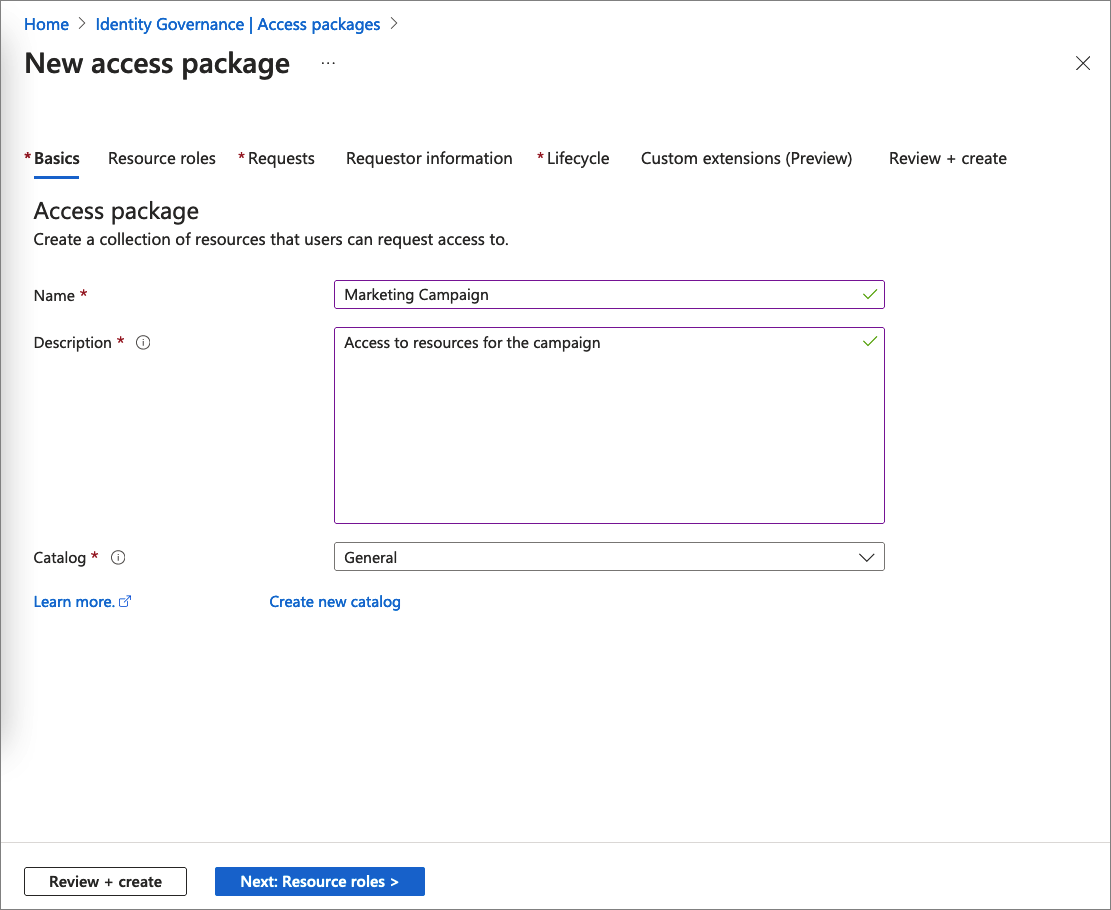Switch to the Resource roles tab
The image size is (1111, 910).
161,158
